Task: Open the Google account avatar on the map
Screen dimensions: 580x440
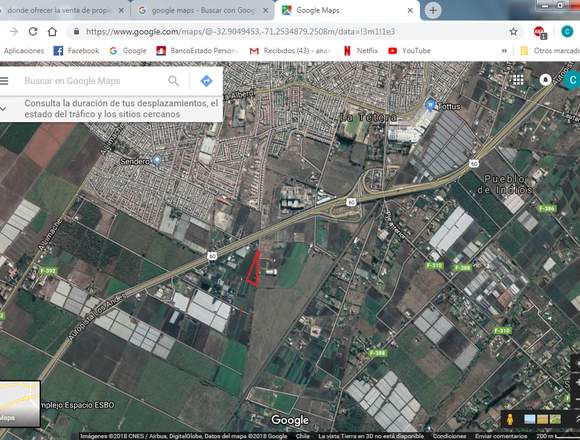Action: [x=573, y=79]
